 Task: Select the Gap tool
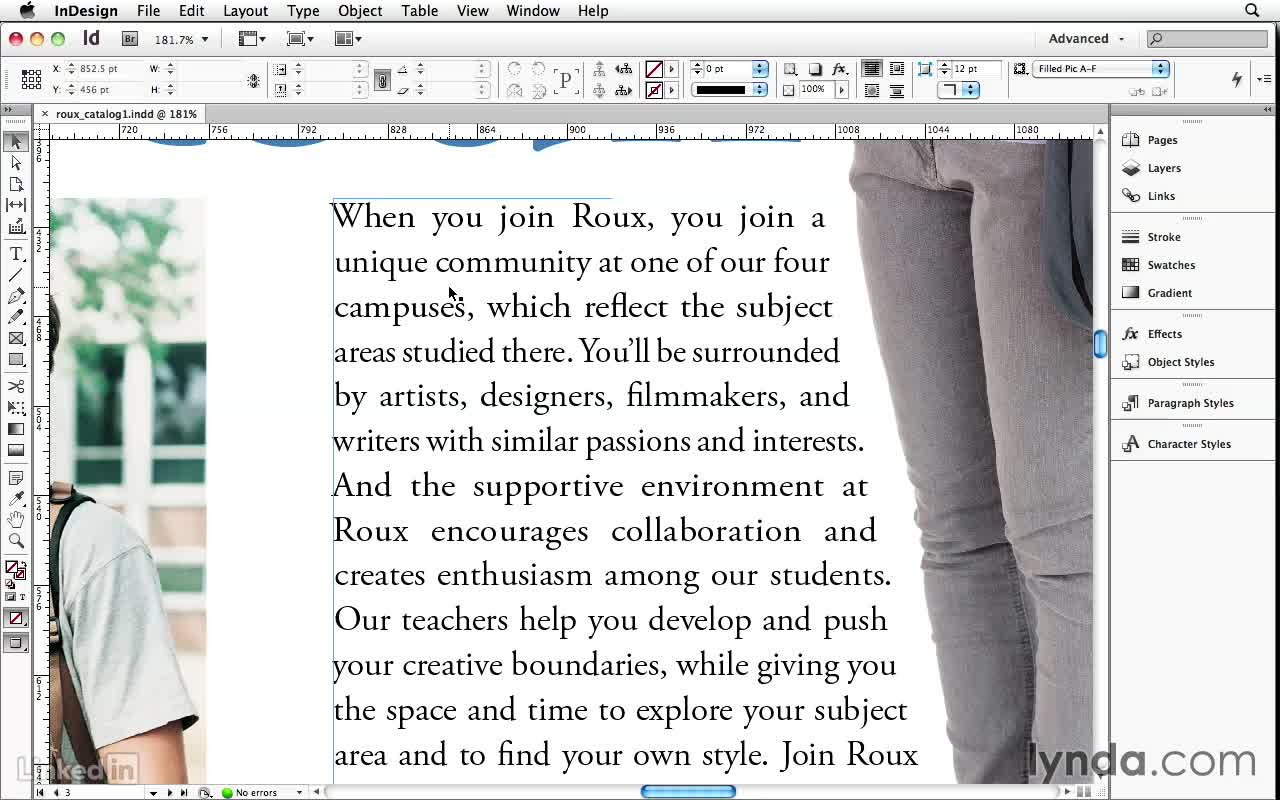[16, 205]
